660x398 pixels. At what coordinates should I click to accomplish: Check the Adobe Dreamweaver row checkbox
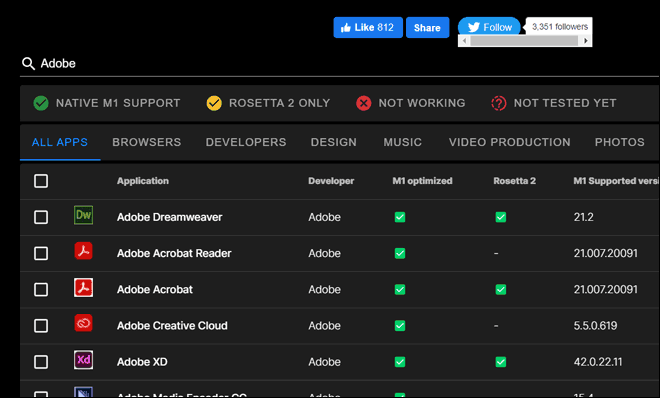click(41, 217)
